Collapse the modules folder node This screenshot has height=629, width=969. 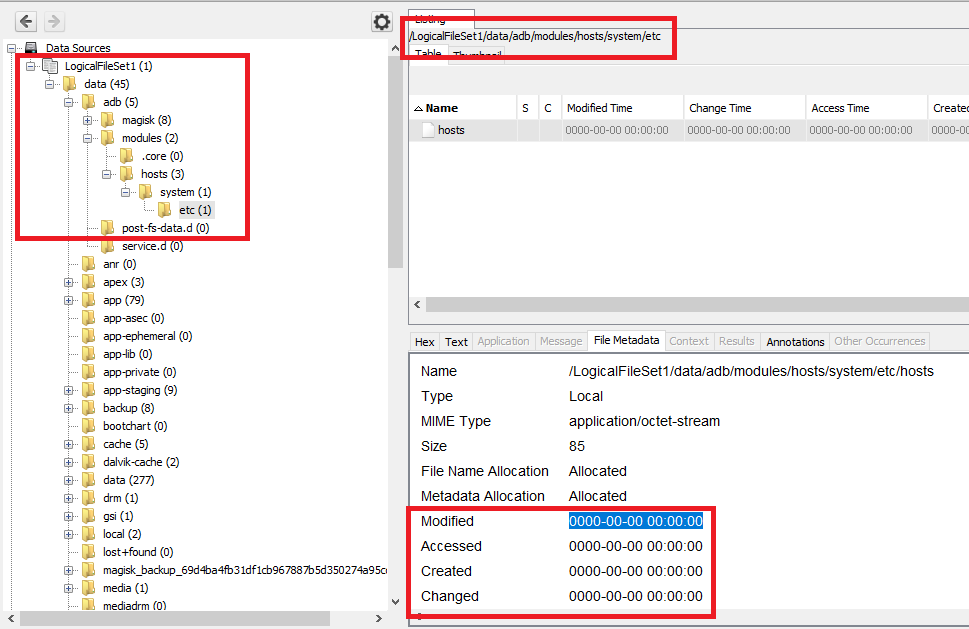tap(88, 138)
